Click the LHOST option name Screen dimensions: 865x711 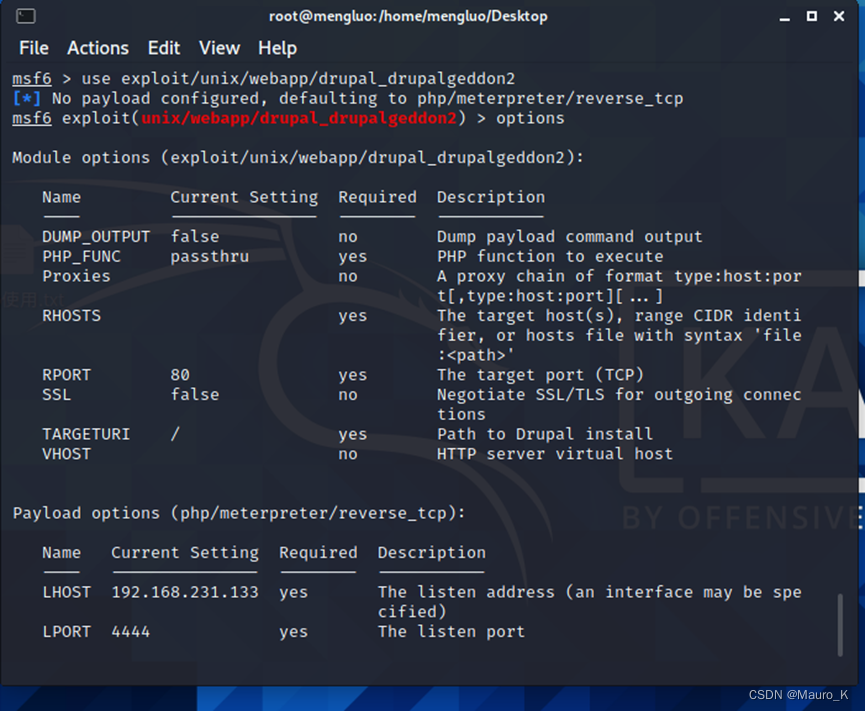pyautogui.click(x=66, y=592)
